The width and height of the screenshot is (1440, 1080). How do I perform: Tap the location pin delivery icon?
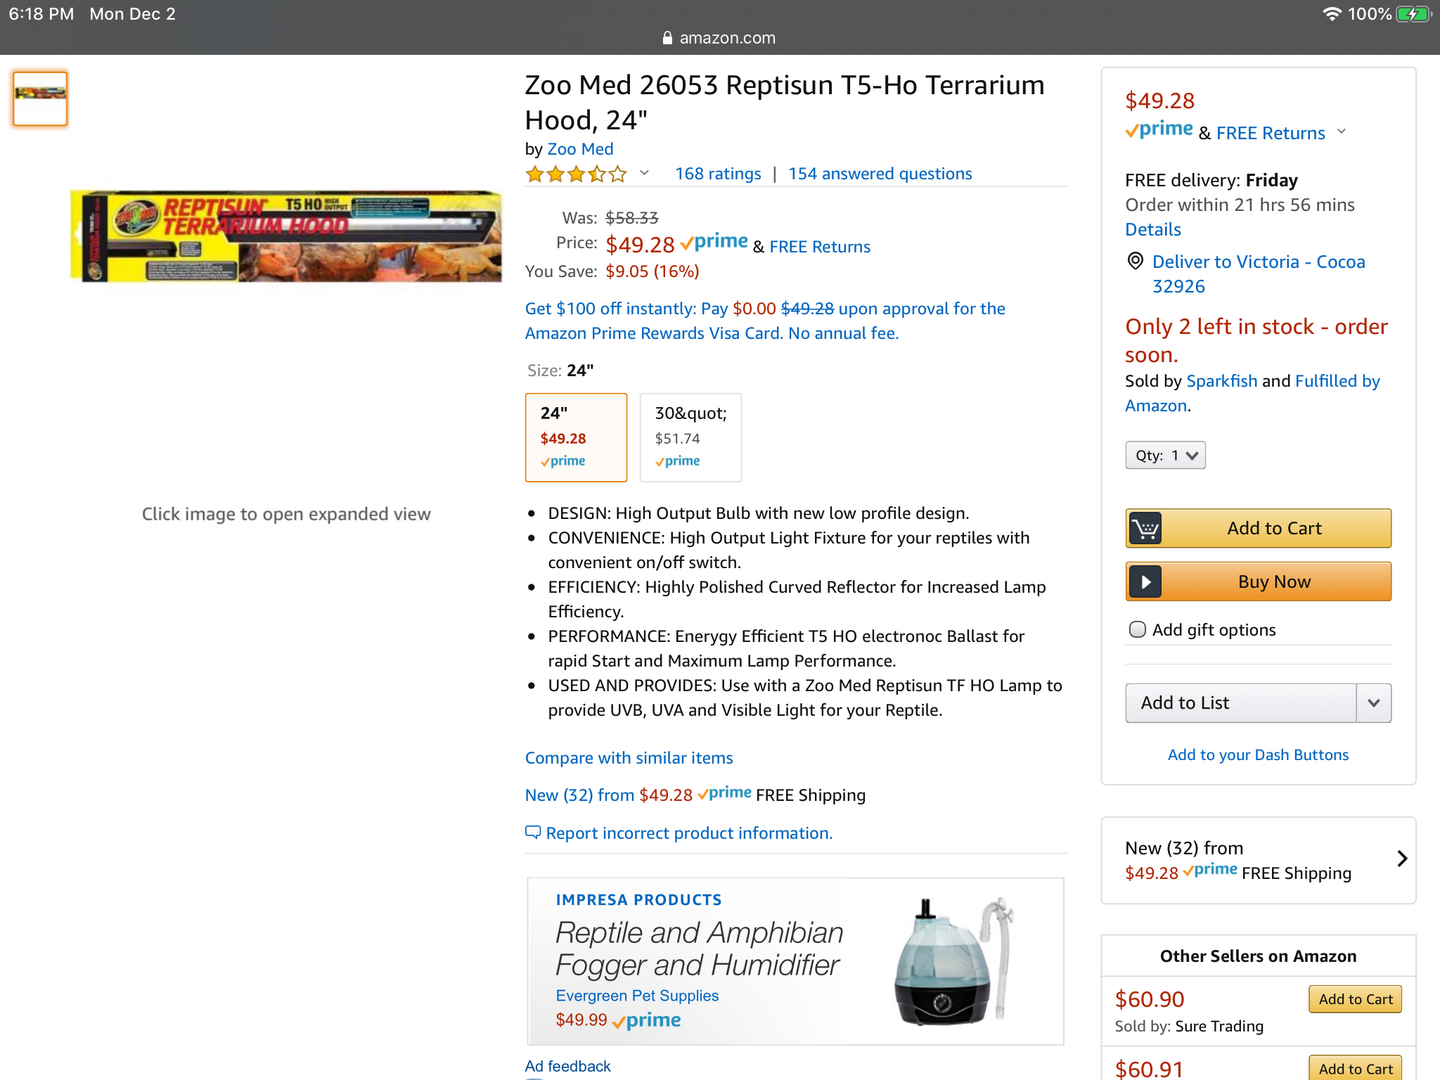1135,261
